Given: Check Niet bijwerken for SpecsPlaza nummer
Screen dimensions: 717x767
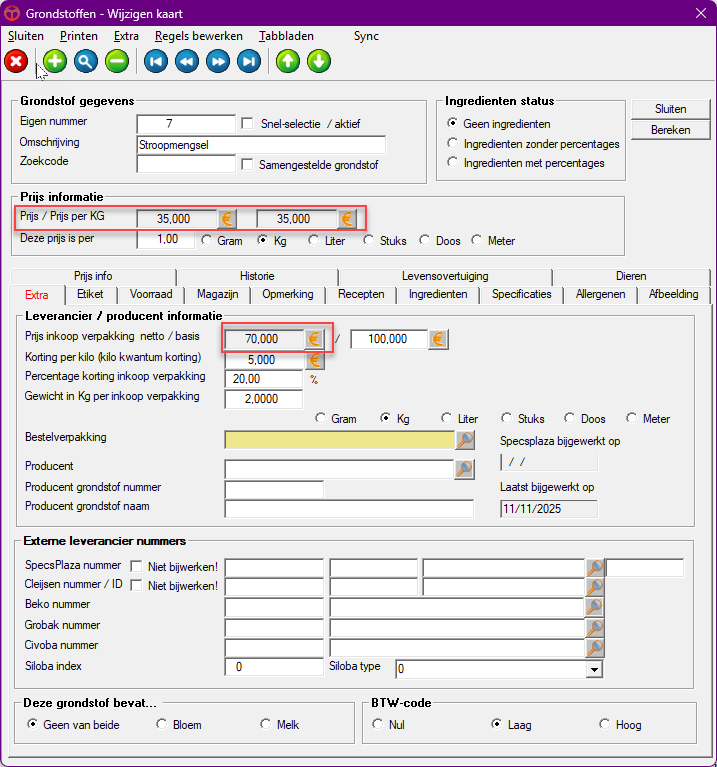Looking at the screenshot, I should tap(136, 566).
